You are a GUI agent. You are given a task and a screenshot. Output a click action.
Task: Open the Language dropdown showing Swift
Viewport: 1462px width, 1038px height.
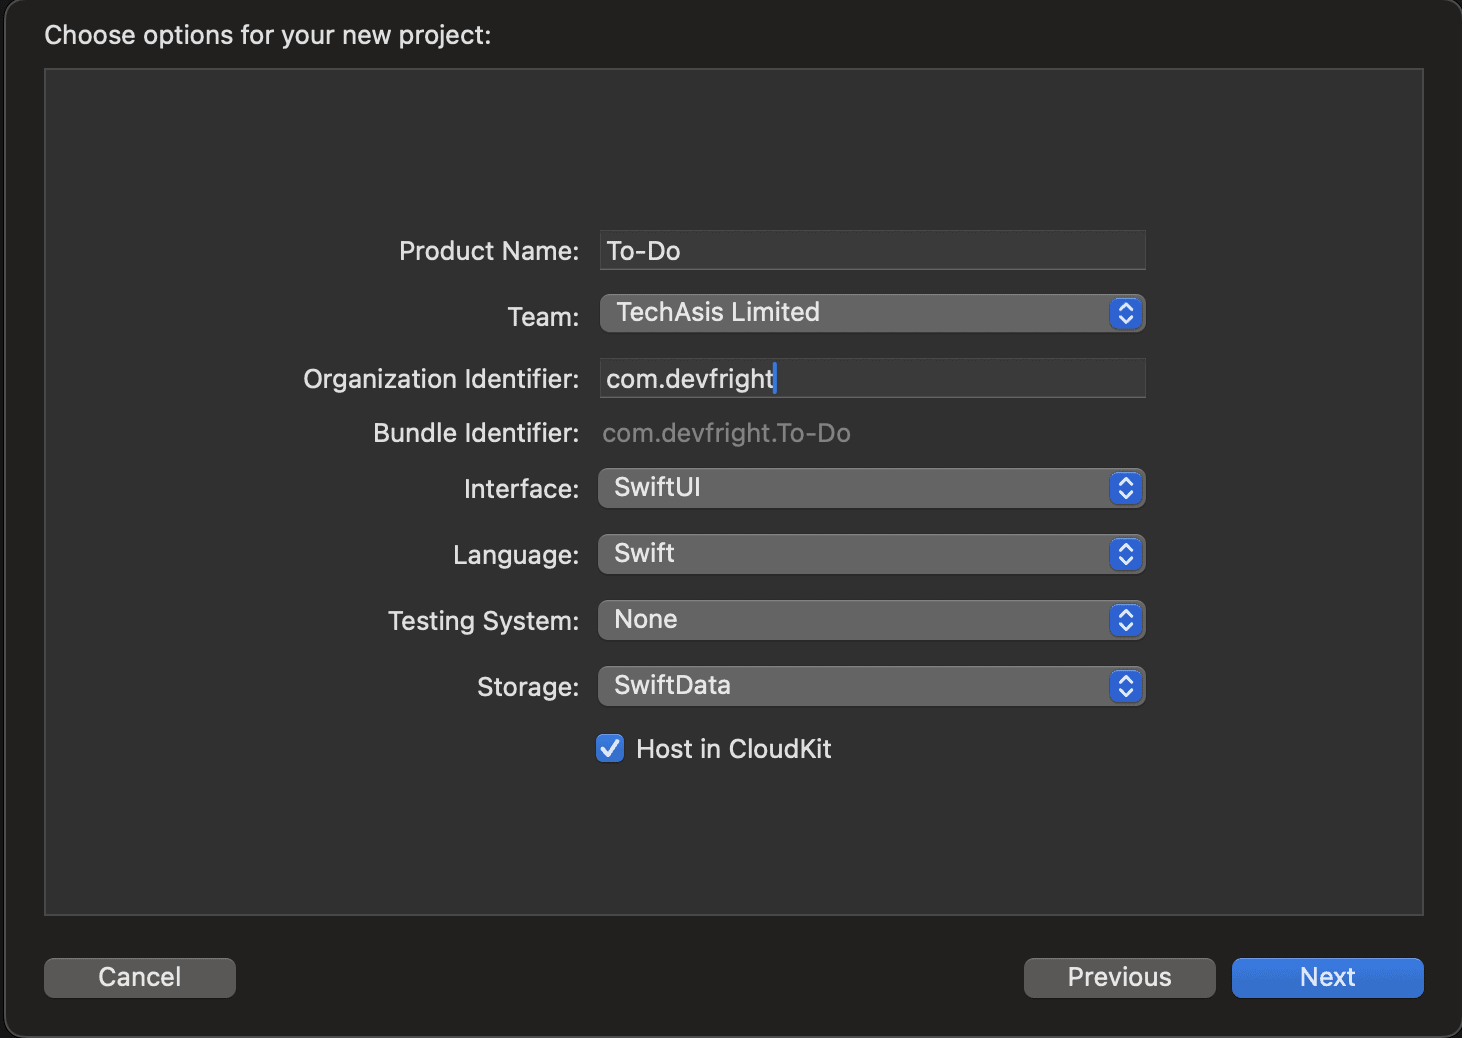coord(870,554)
